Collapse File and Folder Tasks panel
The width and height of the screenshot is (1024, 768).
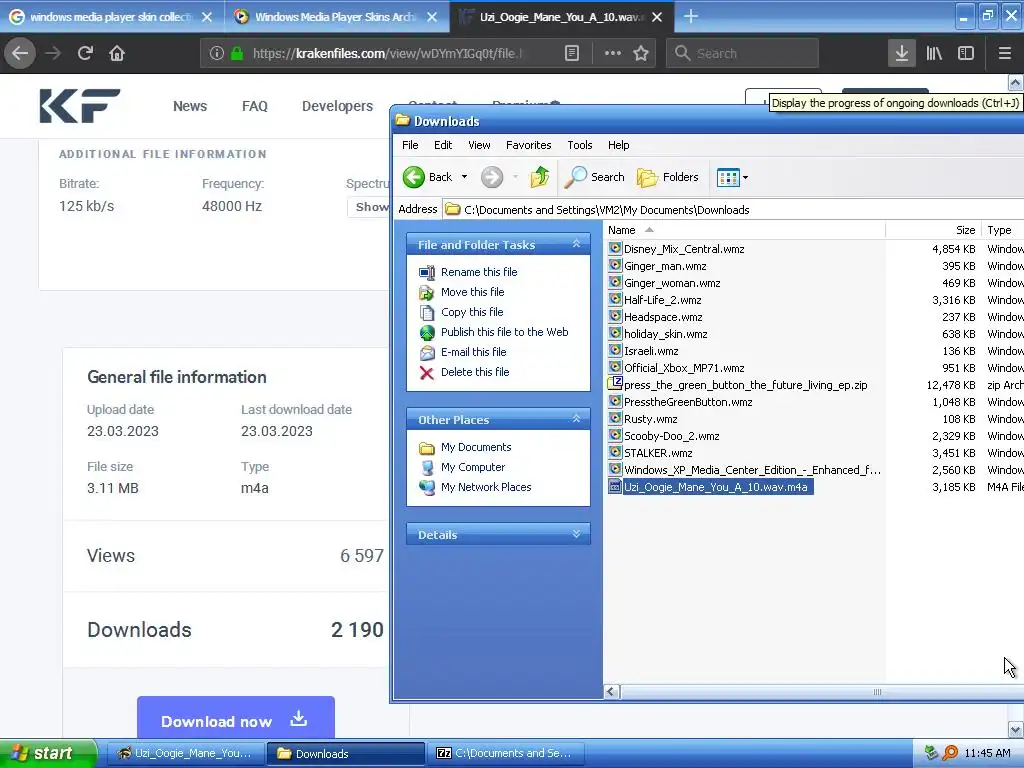[x=576, y=244]
